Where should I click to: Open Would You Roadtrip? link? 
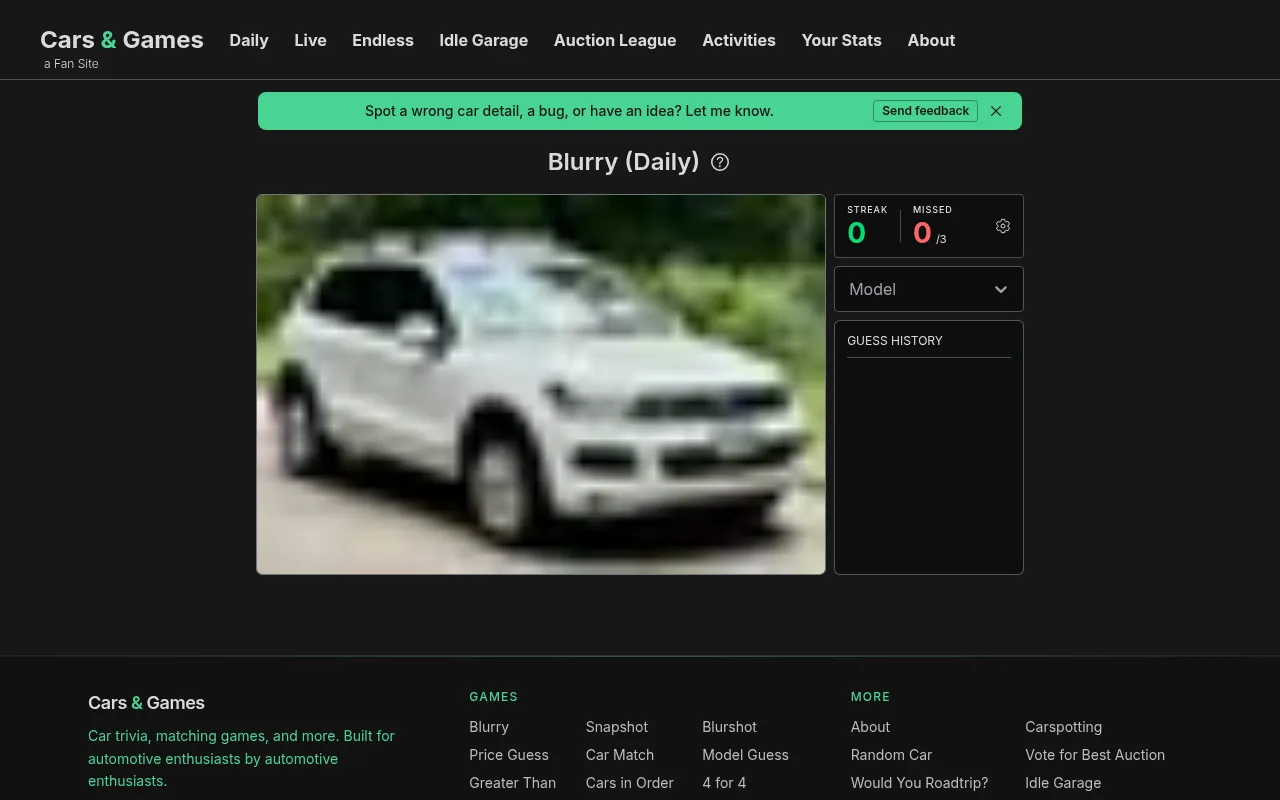pyautogui.click(x=919, y=783)
